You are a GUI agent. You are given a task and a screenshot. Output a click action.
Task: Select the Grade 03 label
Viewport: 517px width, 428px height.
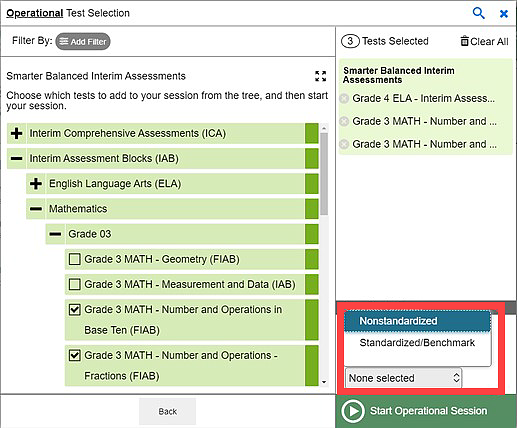coord(90,234)
